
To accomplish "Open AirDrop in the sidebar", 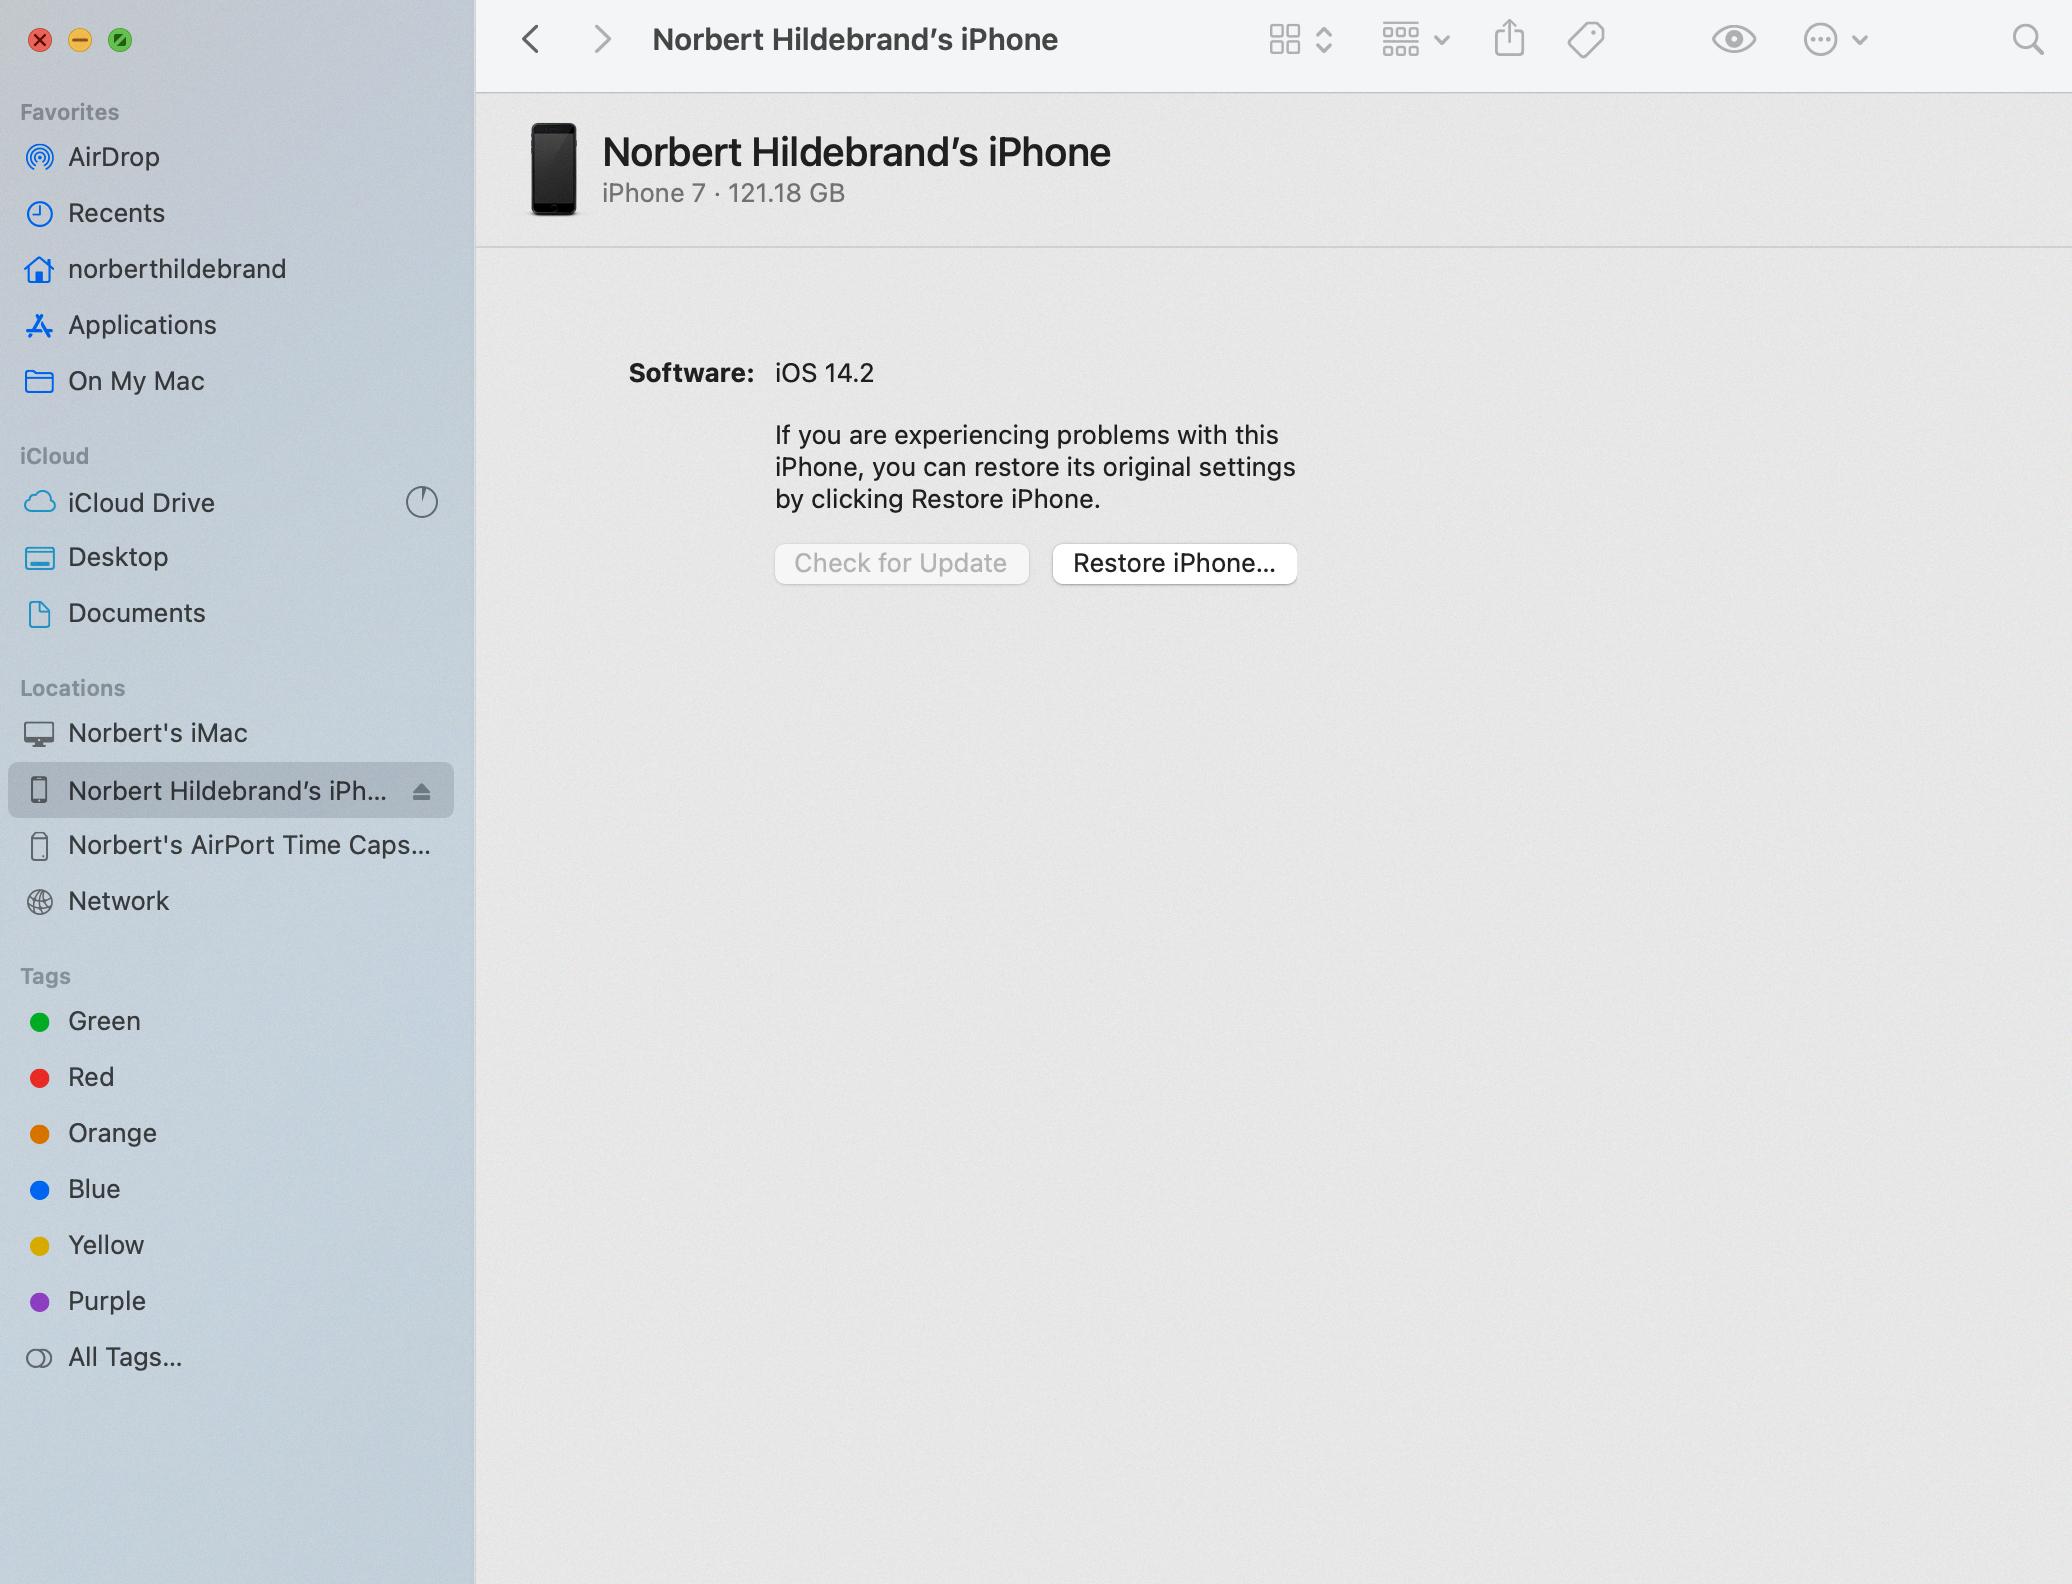I will (x=114, y=157).
